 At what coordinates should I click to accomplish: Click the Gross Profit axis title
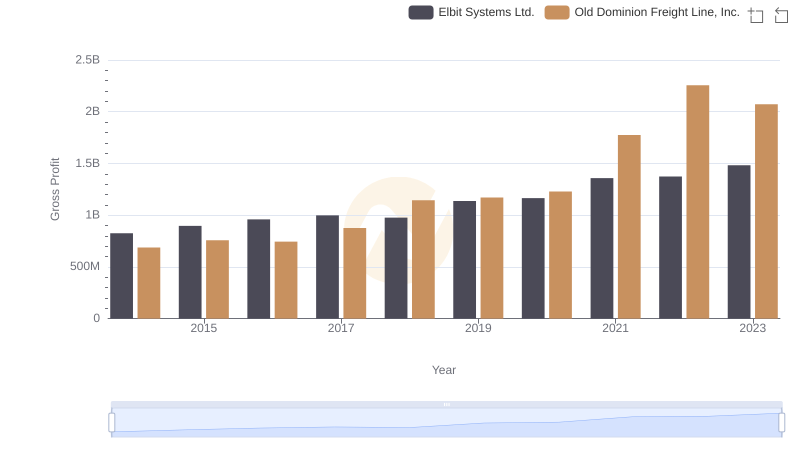coord(55,189)
